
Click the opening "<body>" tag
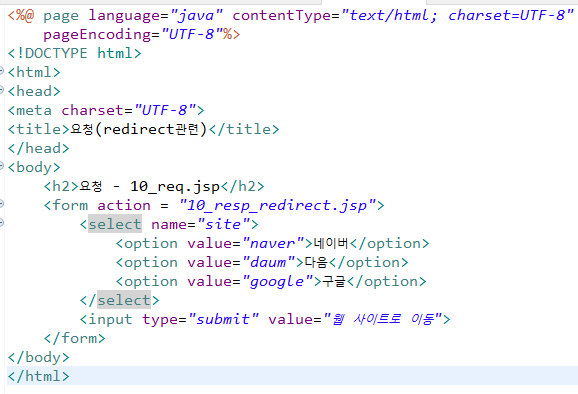click(x=34, y=168)
